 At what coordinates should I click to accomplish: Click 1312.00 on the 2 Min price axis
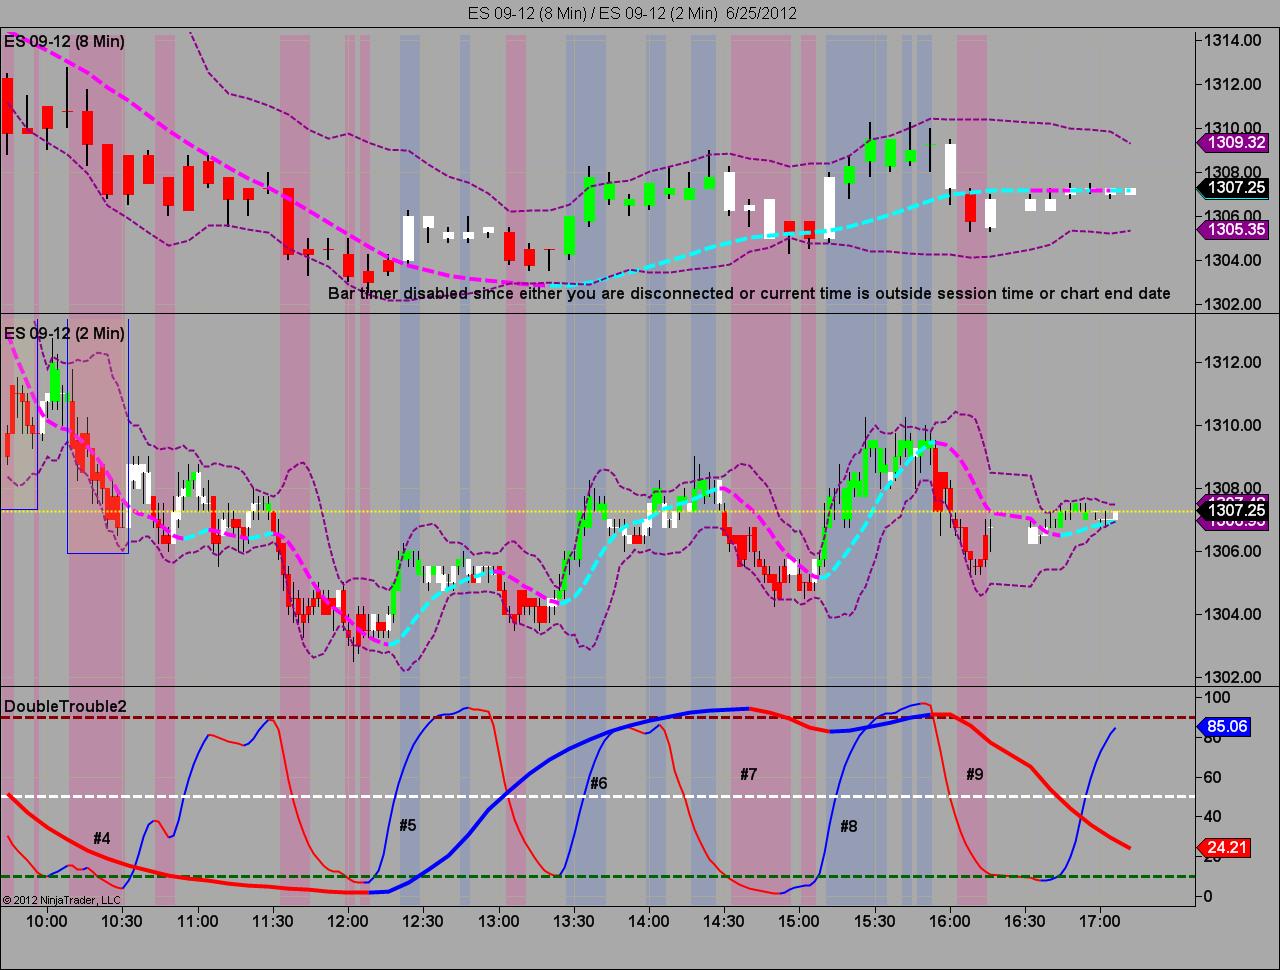pyautogui.click(x=1234, y=362)
